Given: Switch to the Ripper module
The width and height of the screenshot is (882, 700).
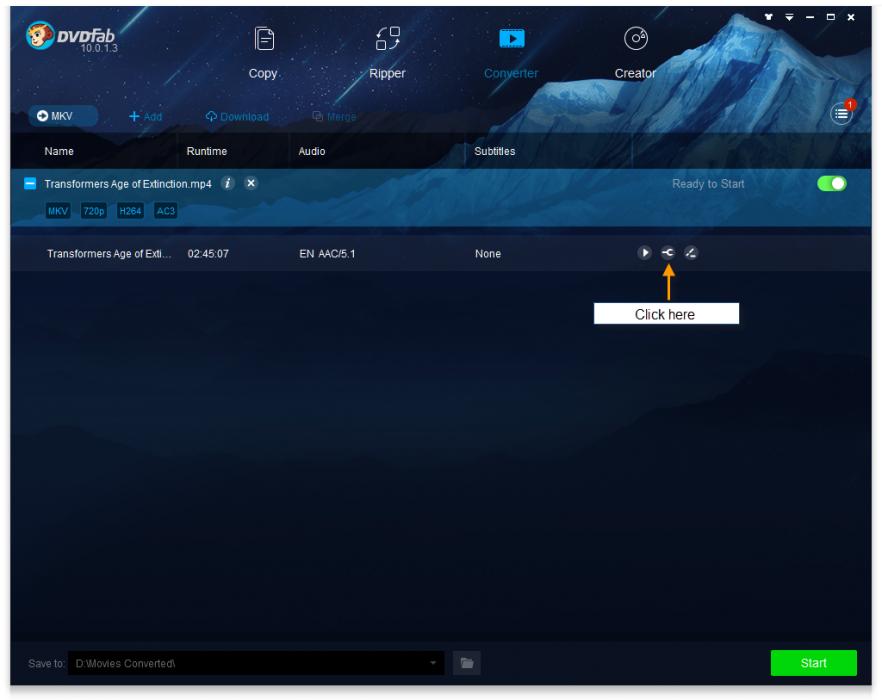Looking at the screenshot, I should tap(387, 52).
